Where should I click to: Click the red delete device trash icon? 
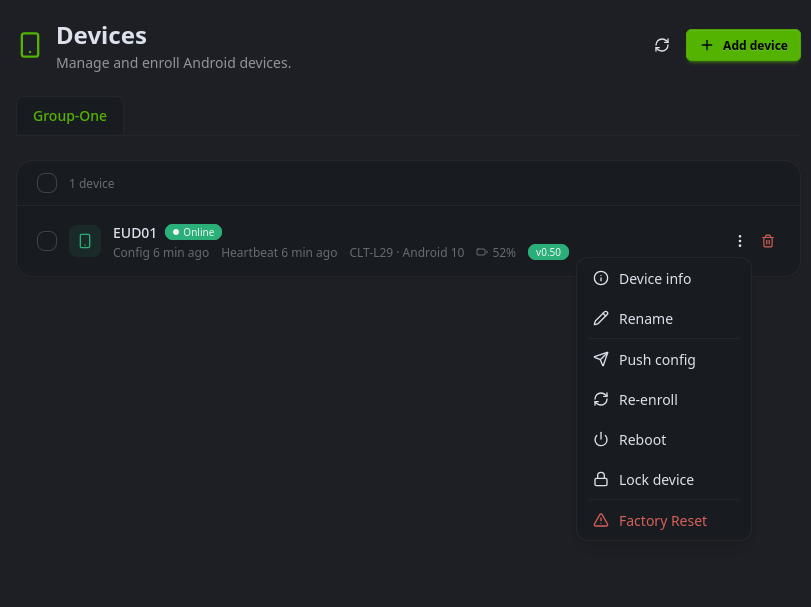click(768, 241)
